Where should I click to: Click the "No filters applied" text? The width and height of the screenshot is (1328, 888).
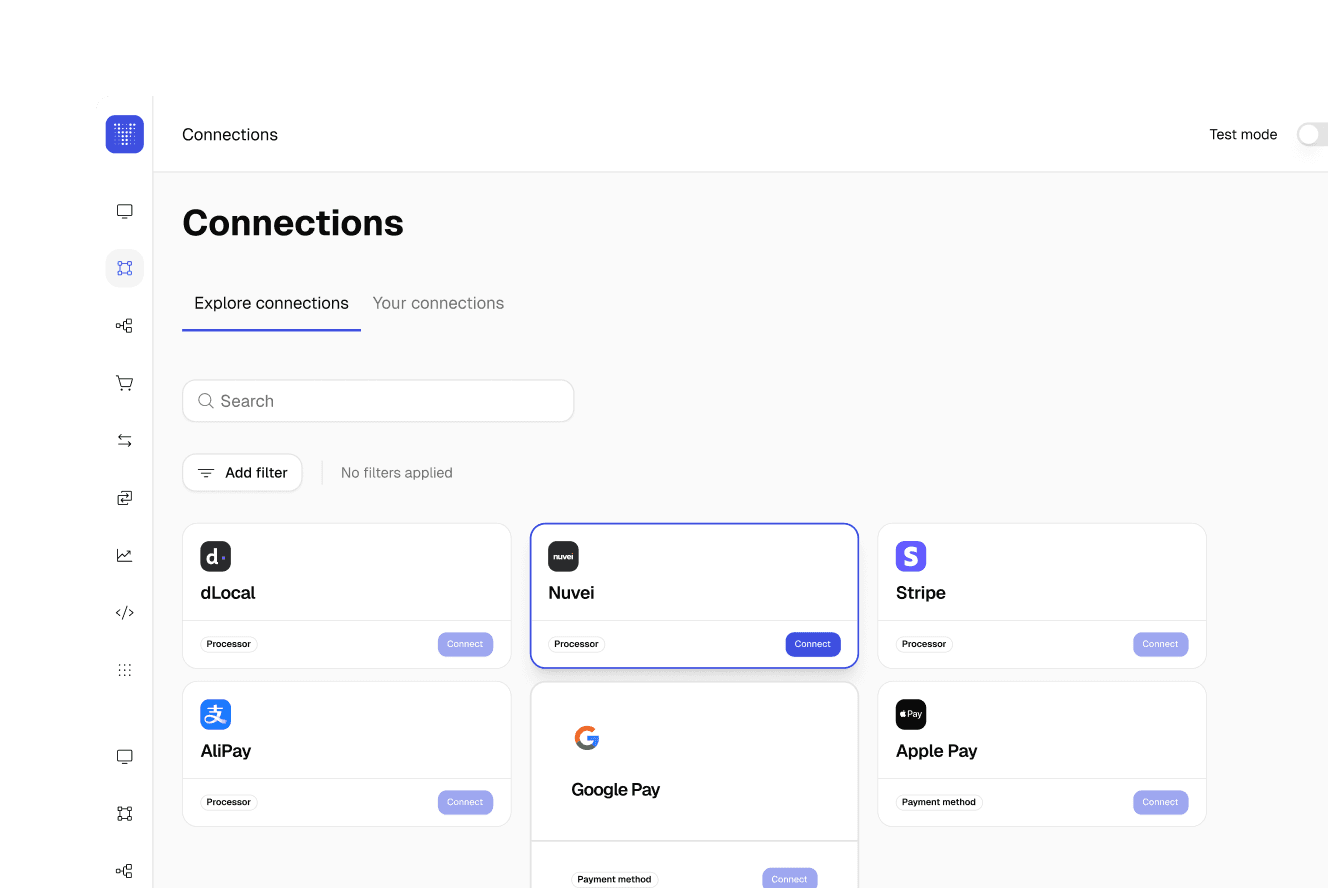coord(397,473)
